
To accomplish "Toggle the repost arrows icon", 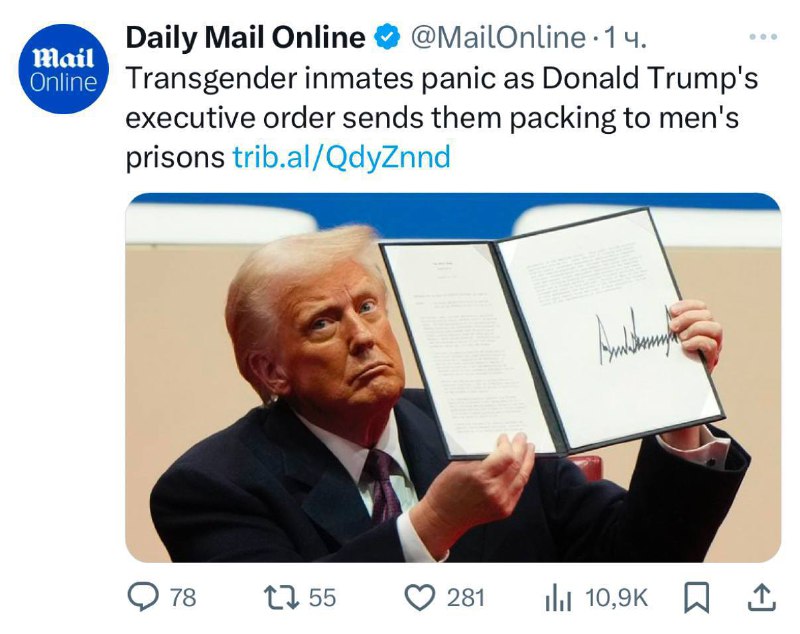I will tap(282, 597).
